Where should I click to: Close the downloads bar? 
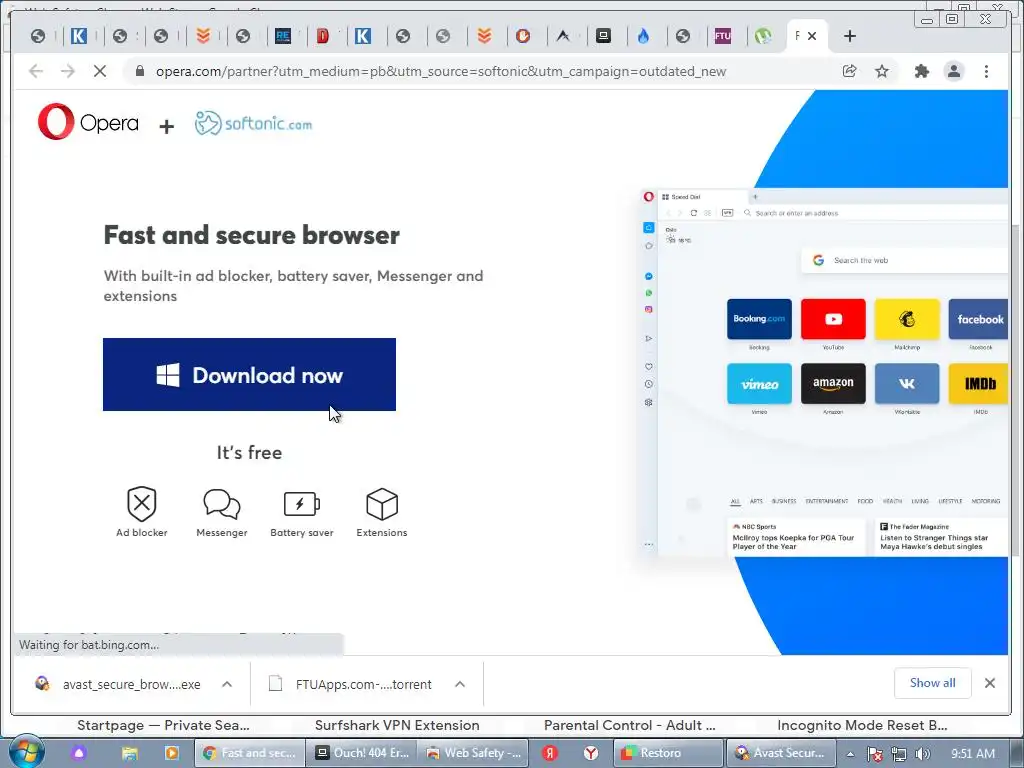pos(990,682)
